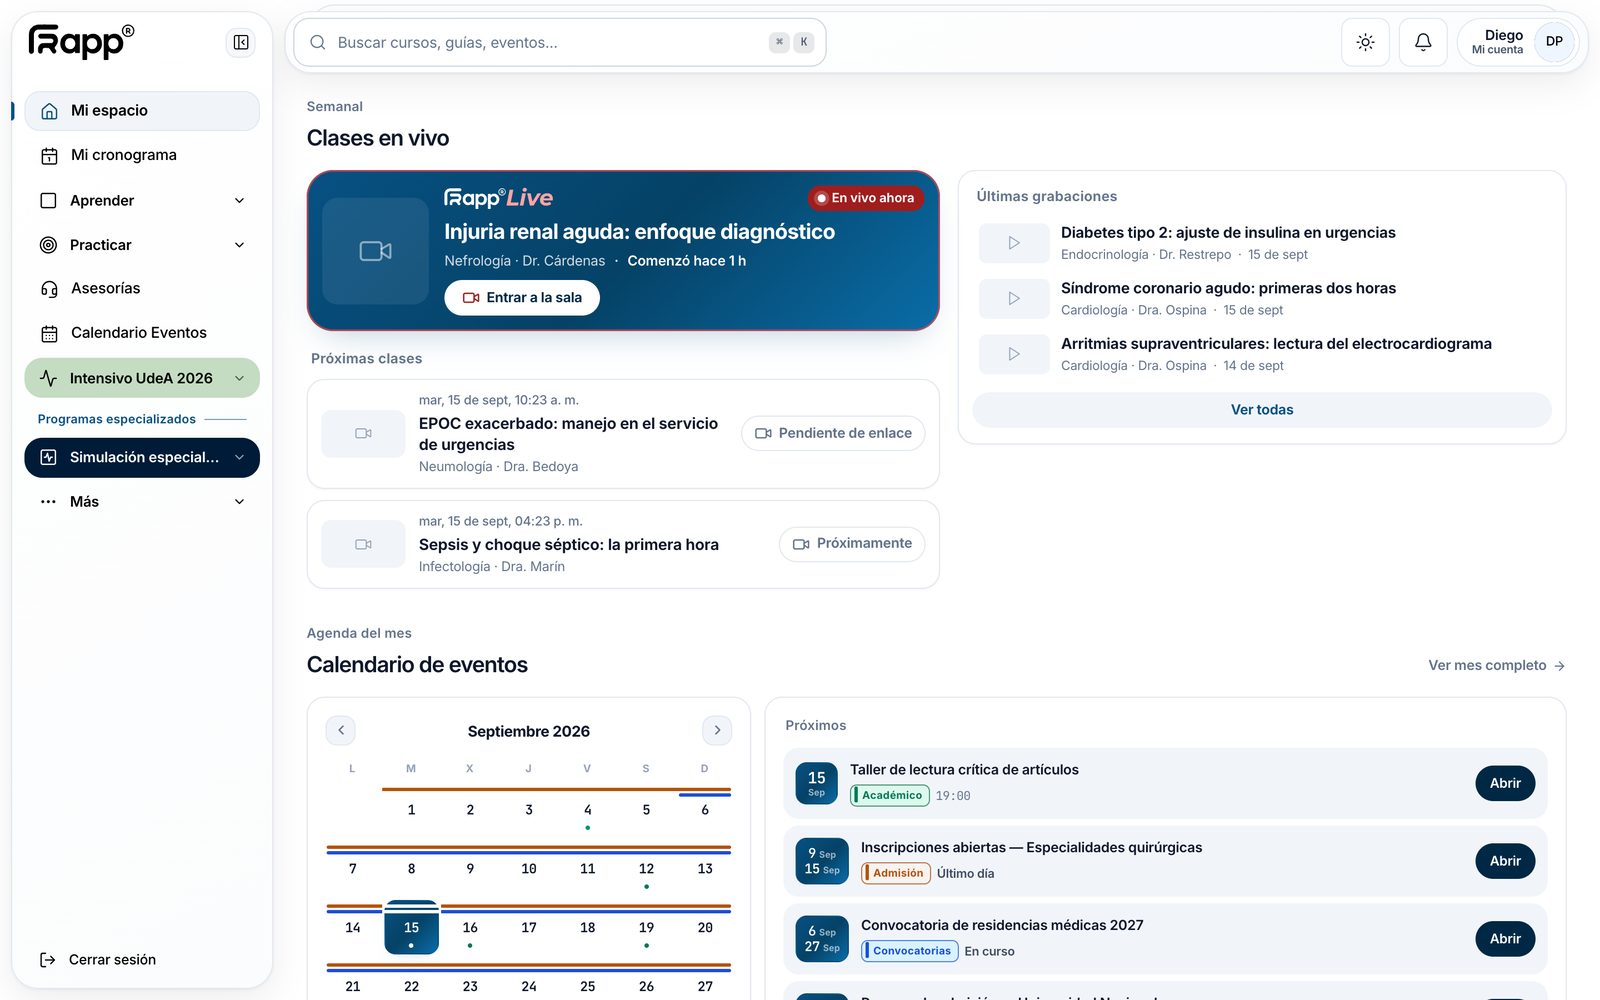Click the Septiembre 2026 month title
The height and width of the screenshot is (1000, 1600).
(529, 731)
